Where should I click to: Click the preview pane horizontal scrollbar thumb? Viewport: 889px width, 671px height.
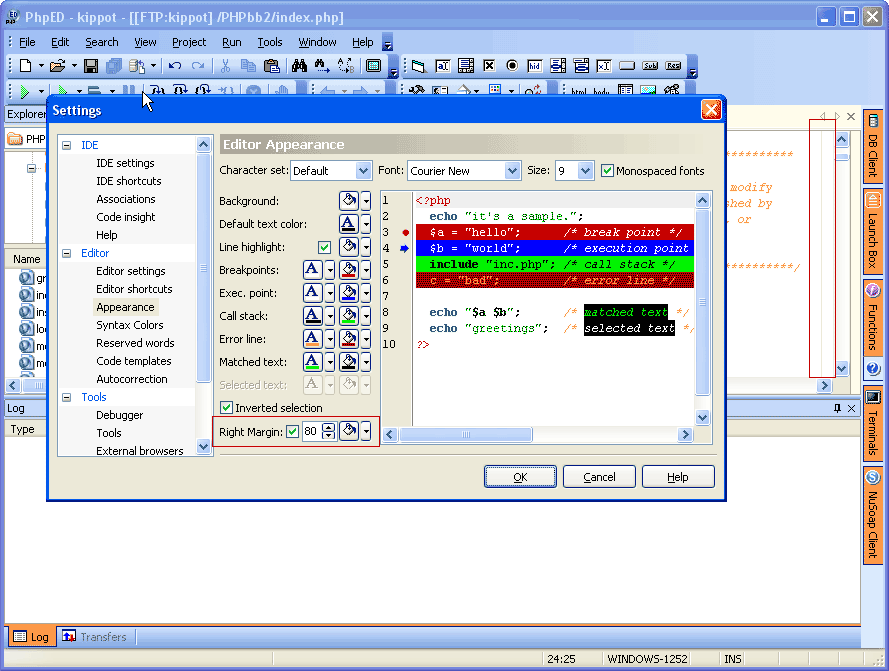pos(466,434)
